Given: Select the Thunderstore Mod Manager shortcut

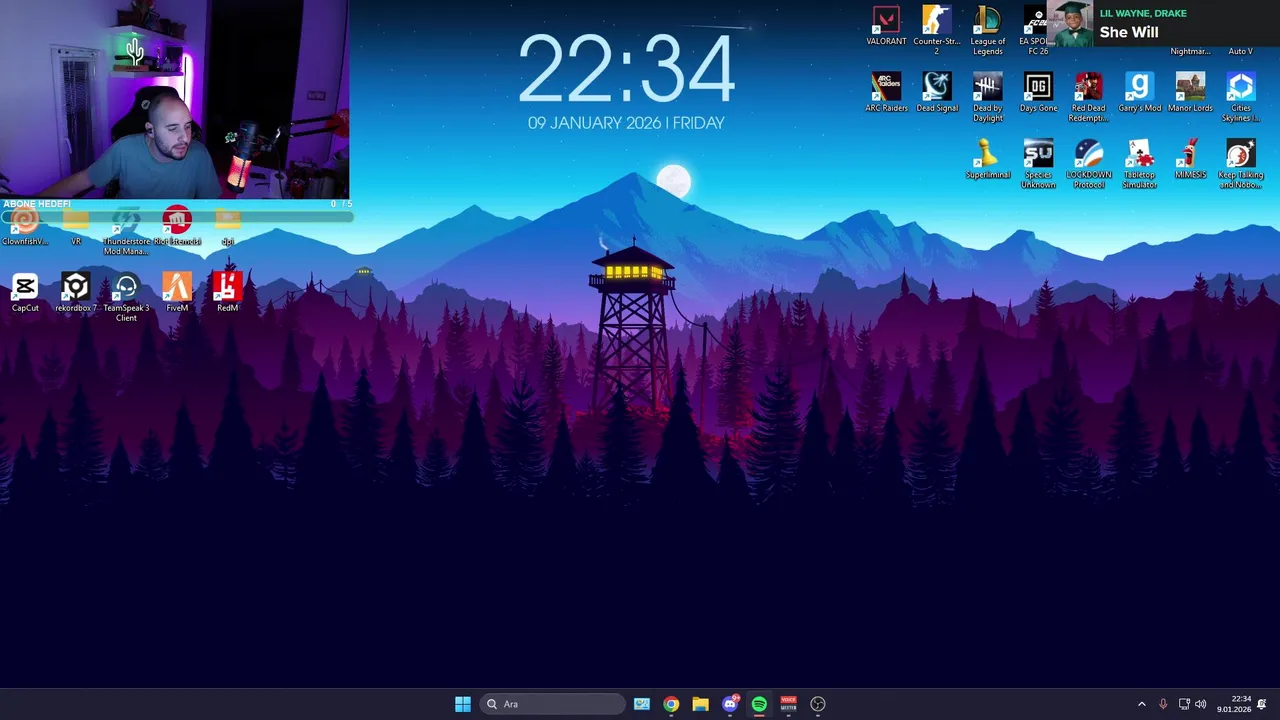Looking at the screenshot, I should [x=126, y=230].
